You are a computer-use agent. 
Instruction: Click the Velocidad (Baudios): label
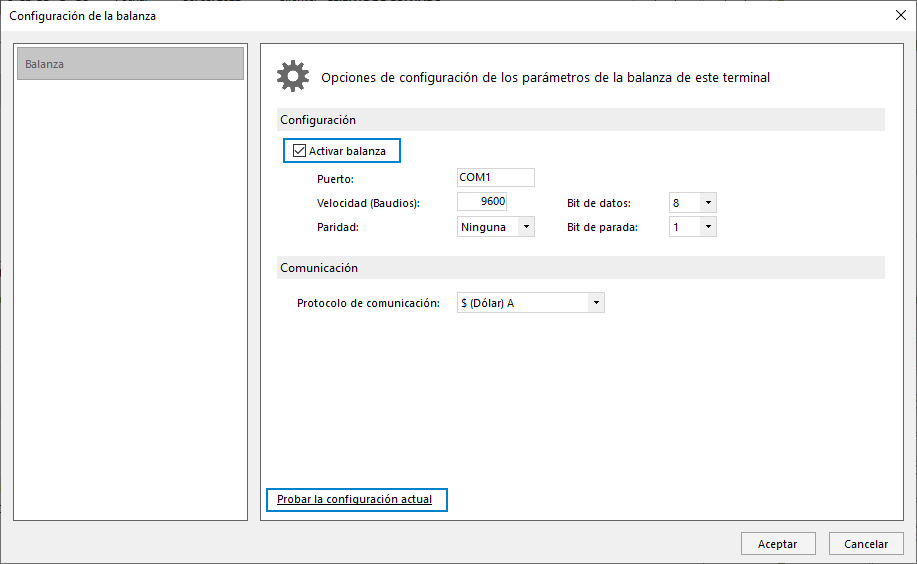[x=368, y=203]
